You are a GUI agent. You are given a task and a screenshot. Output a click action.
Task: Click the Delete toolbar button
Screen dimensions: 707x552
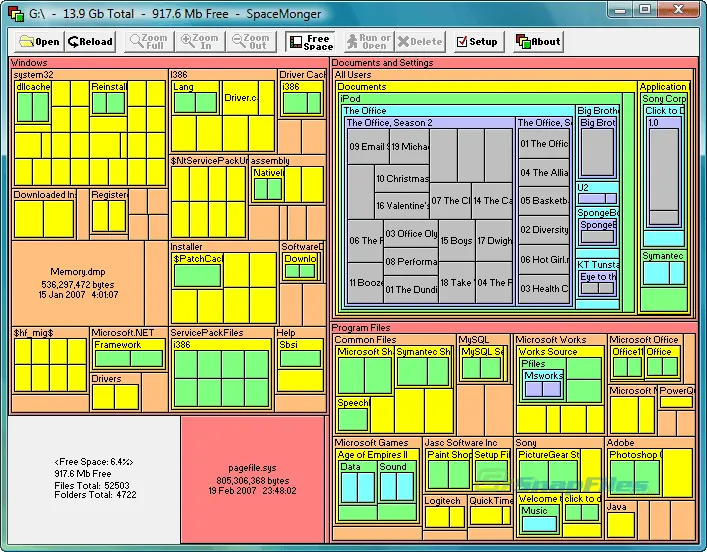[420, 41]
